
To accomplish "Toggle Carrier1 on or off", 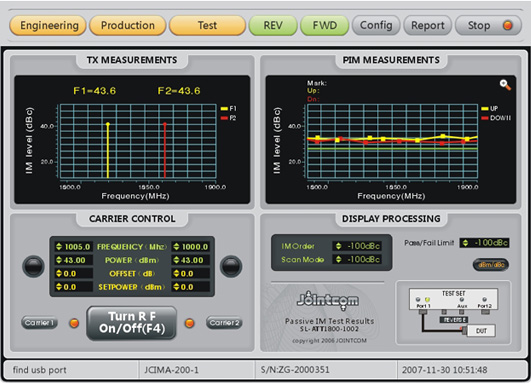I will click(39, 323).
